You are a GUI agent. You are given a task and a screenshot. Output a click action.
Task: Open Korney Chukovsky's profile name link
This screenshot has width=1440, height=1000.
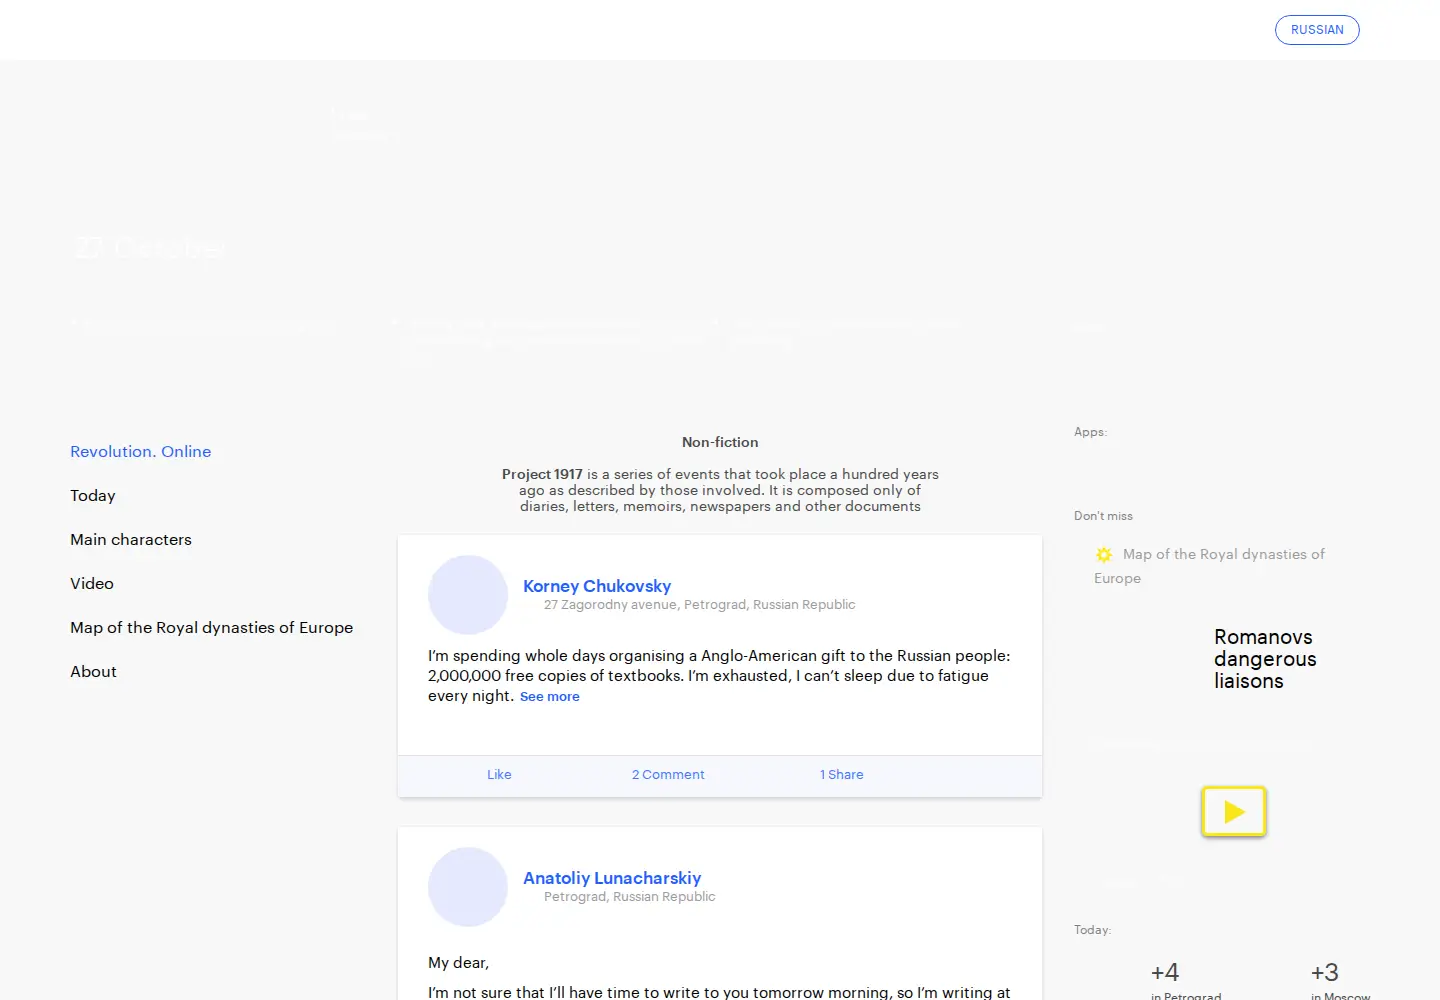597,586
